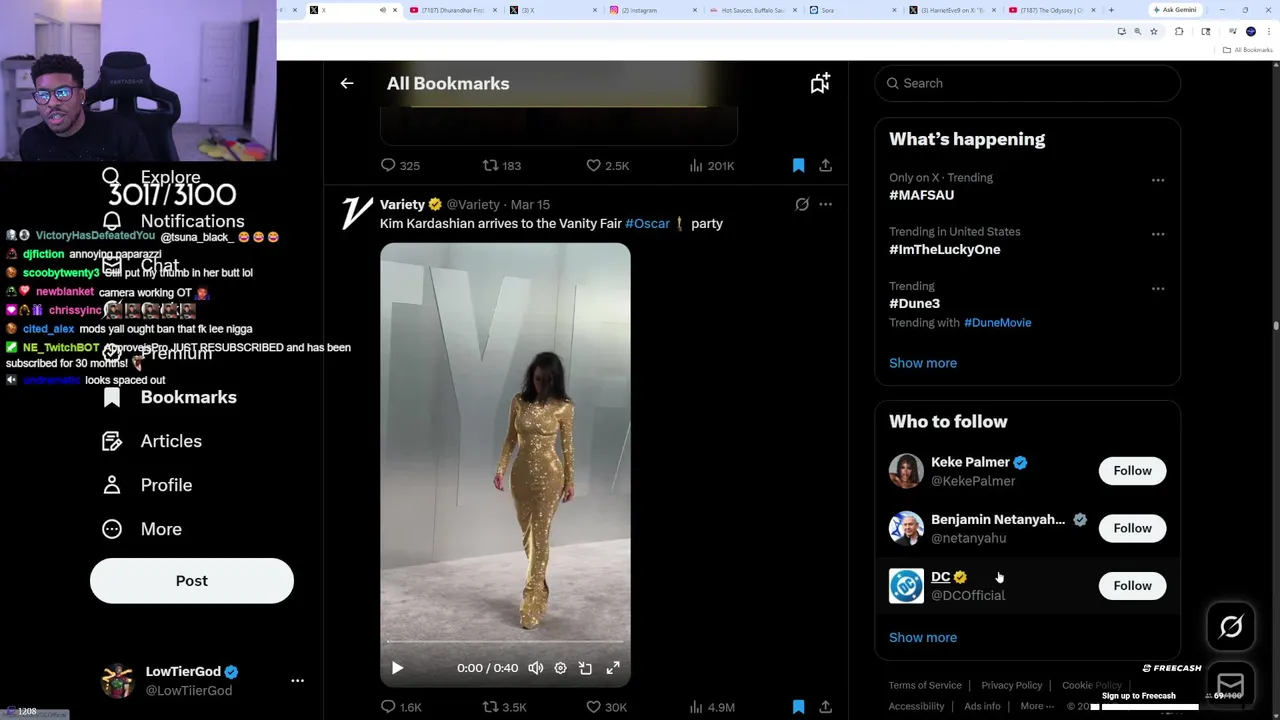The image size is (1280, 720).
Task: Expand the More menu in sidebar
Action: click(x=142, y=529)
